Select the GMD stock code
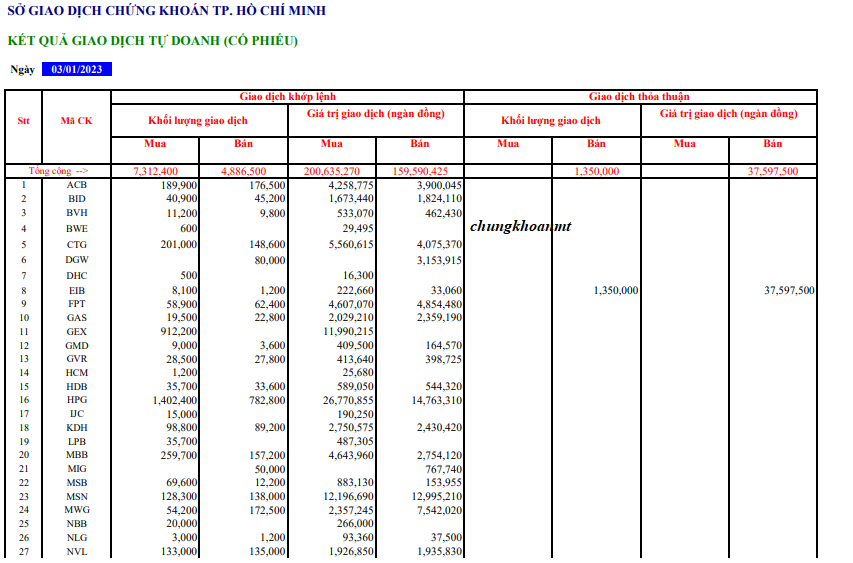The height and width of the screenshot is (563, 853). pos(77,345)
